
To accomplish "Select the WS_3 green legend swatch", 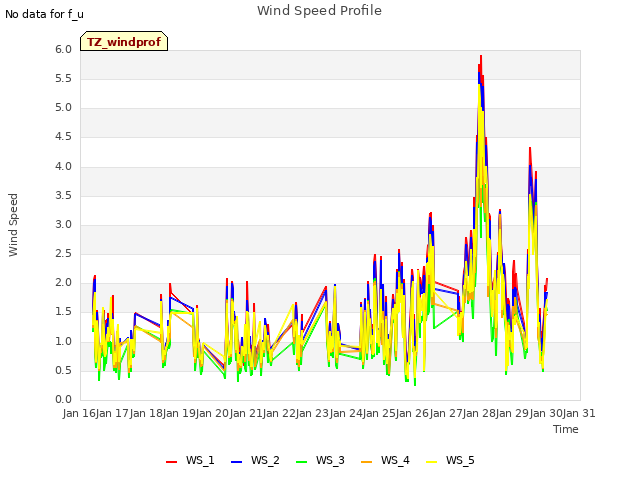I will [x=301, y=461].
